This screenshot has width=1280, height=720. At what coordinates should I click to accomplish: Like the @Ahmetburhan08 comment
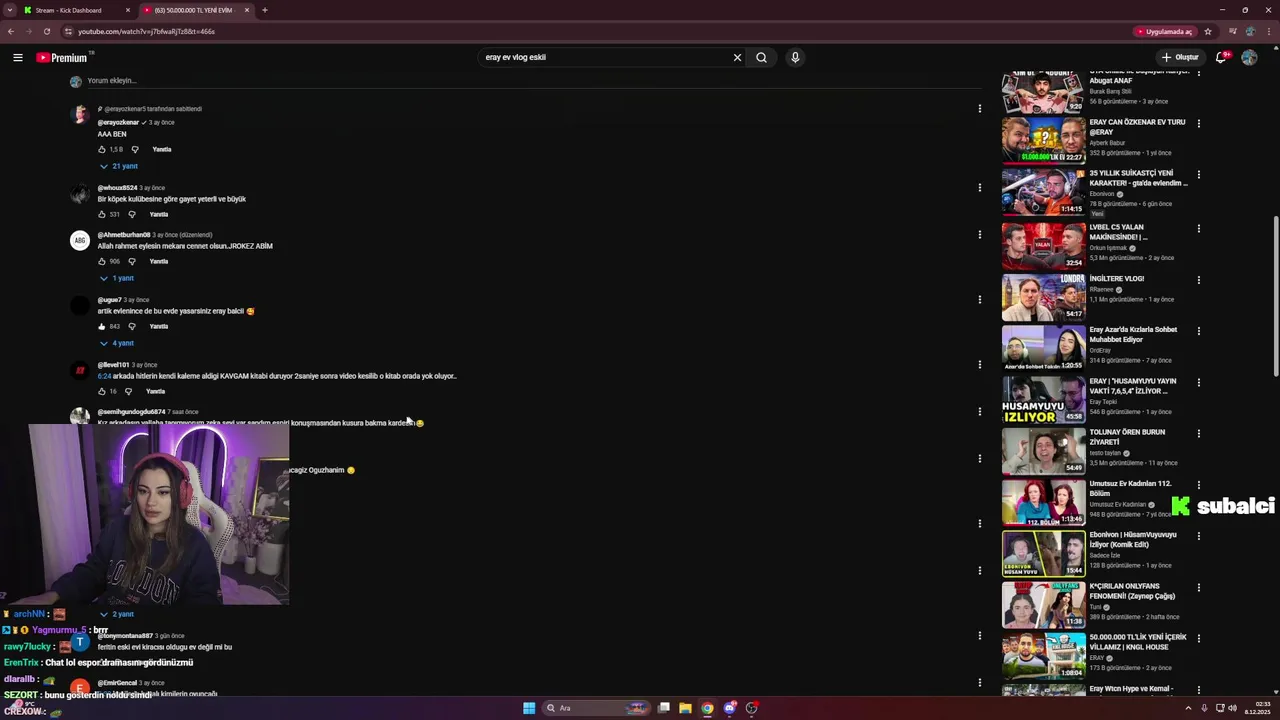point(102,261)
